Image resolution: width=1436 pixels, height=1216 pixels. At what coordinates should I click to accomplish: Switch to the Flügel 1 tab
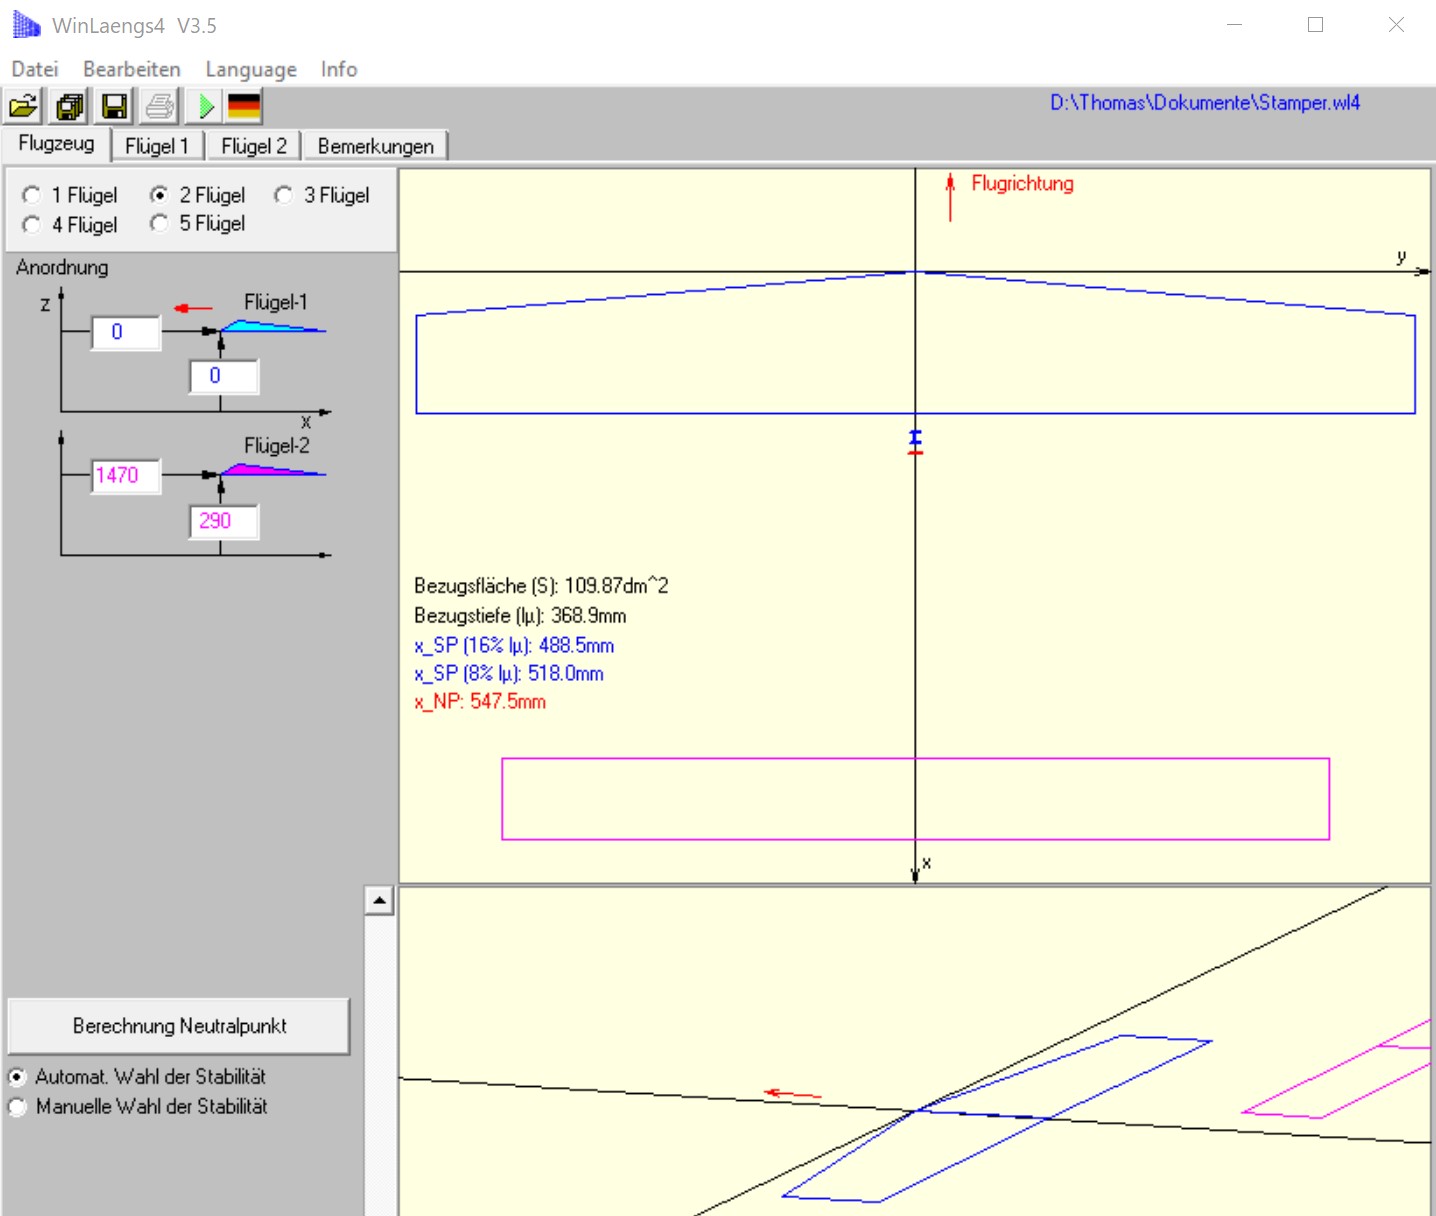(157, 146)
